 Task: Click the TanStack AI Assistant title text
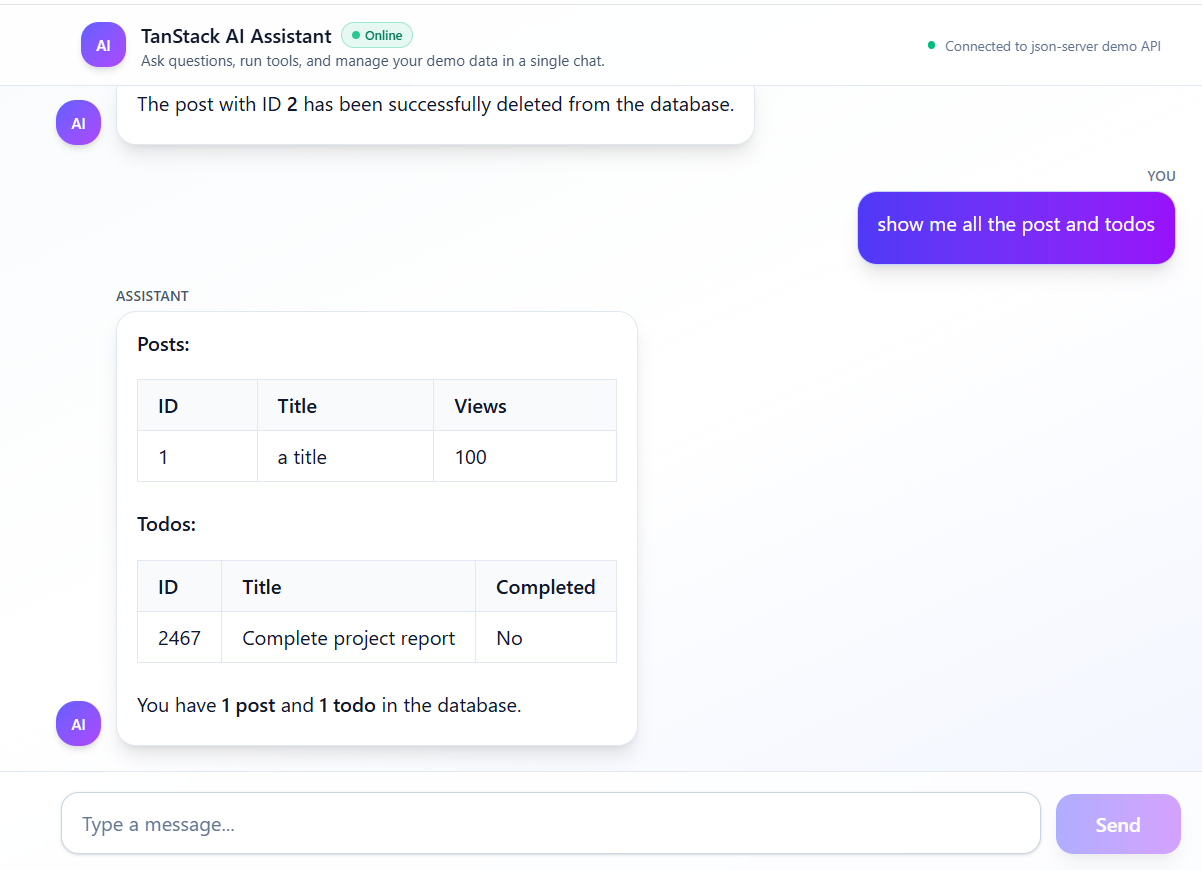pyautogui.click(x=236, y=36)
